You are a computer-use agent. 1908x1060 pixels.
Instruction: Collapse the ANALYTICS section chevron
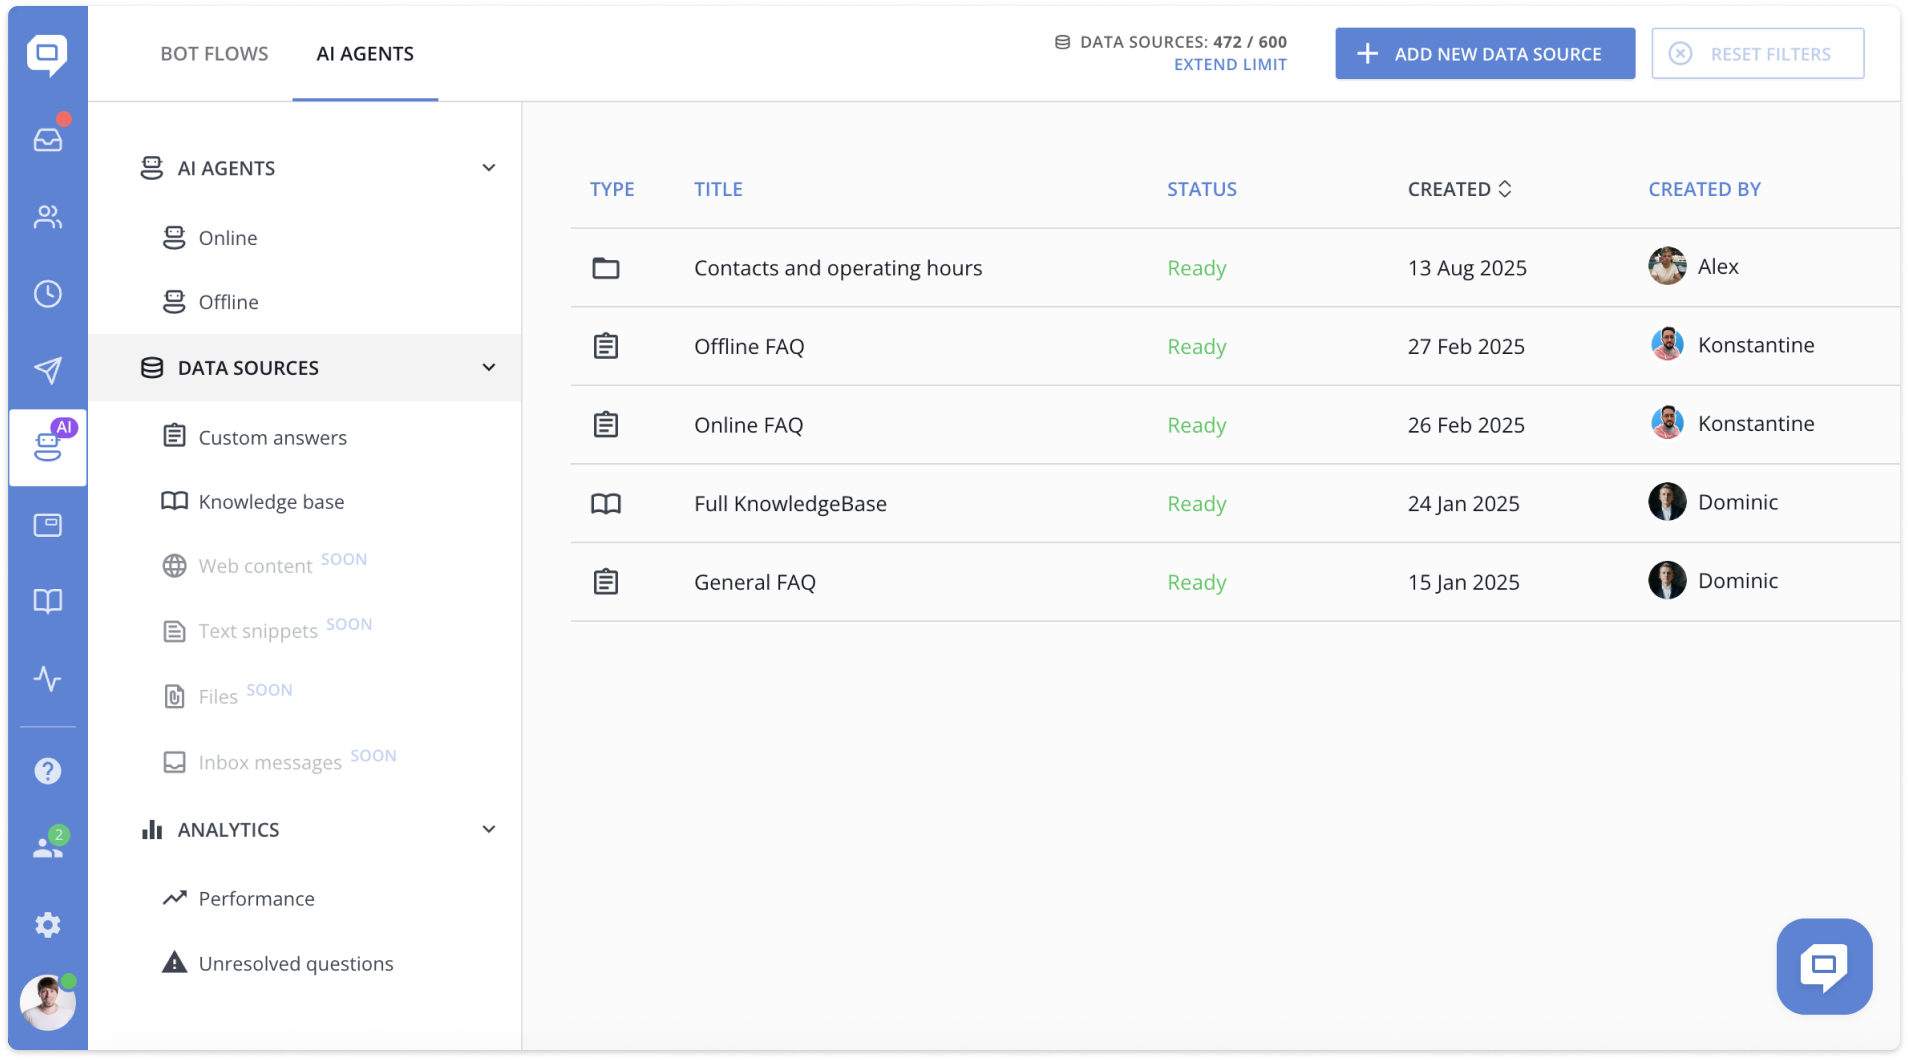489,829
